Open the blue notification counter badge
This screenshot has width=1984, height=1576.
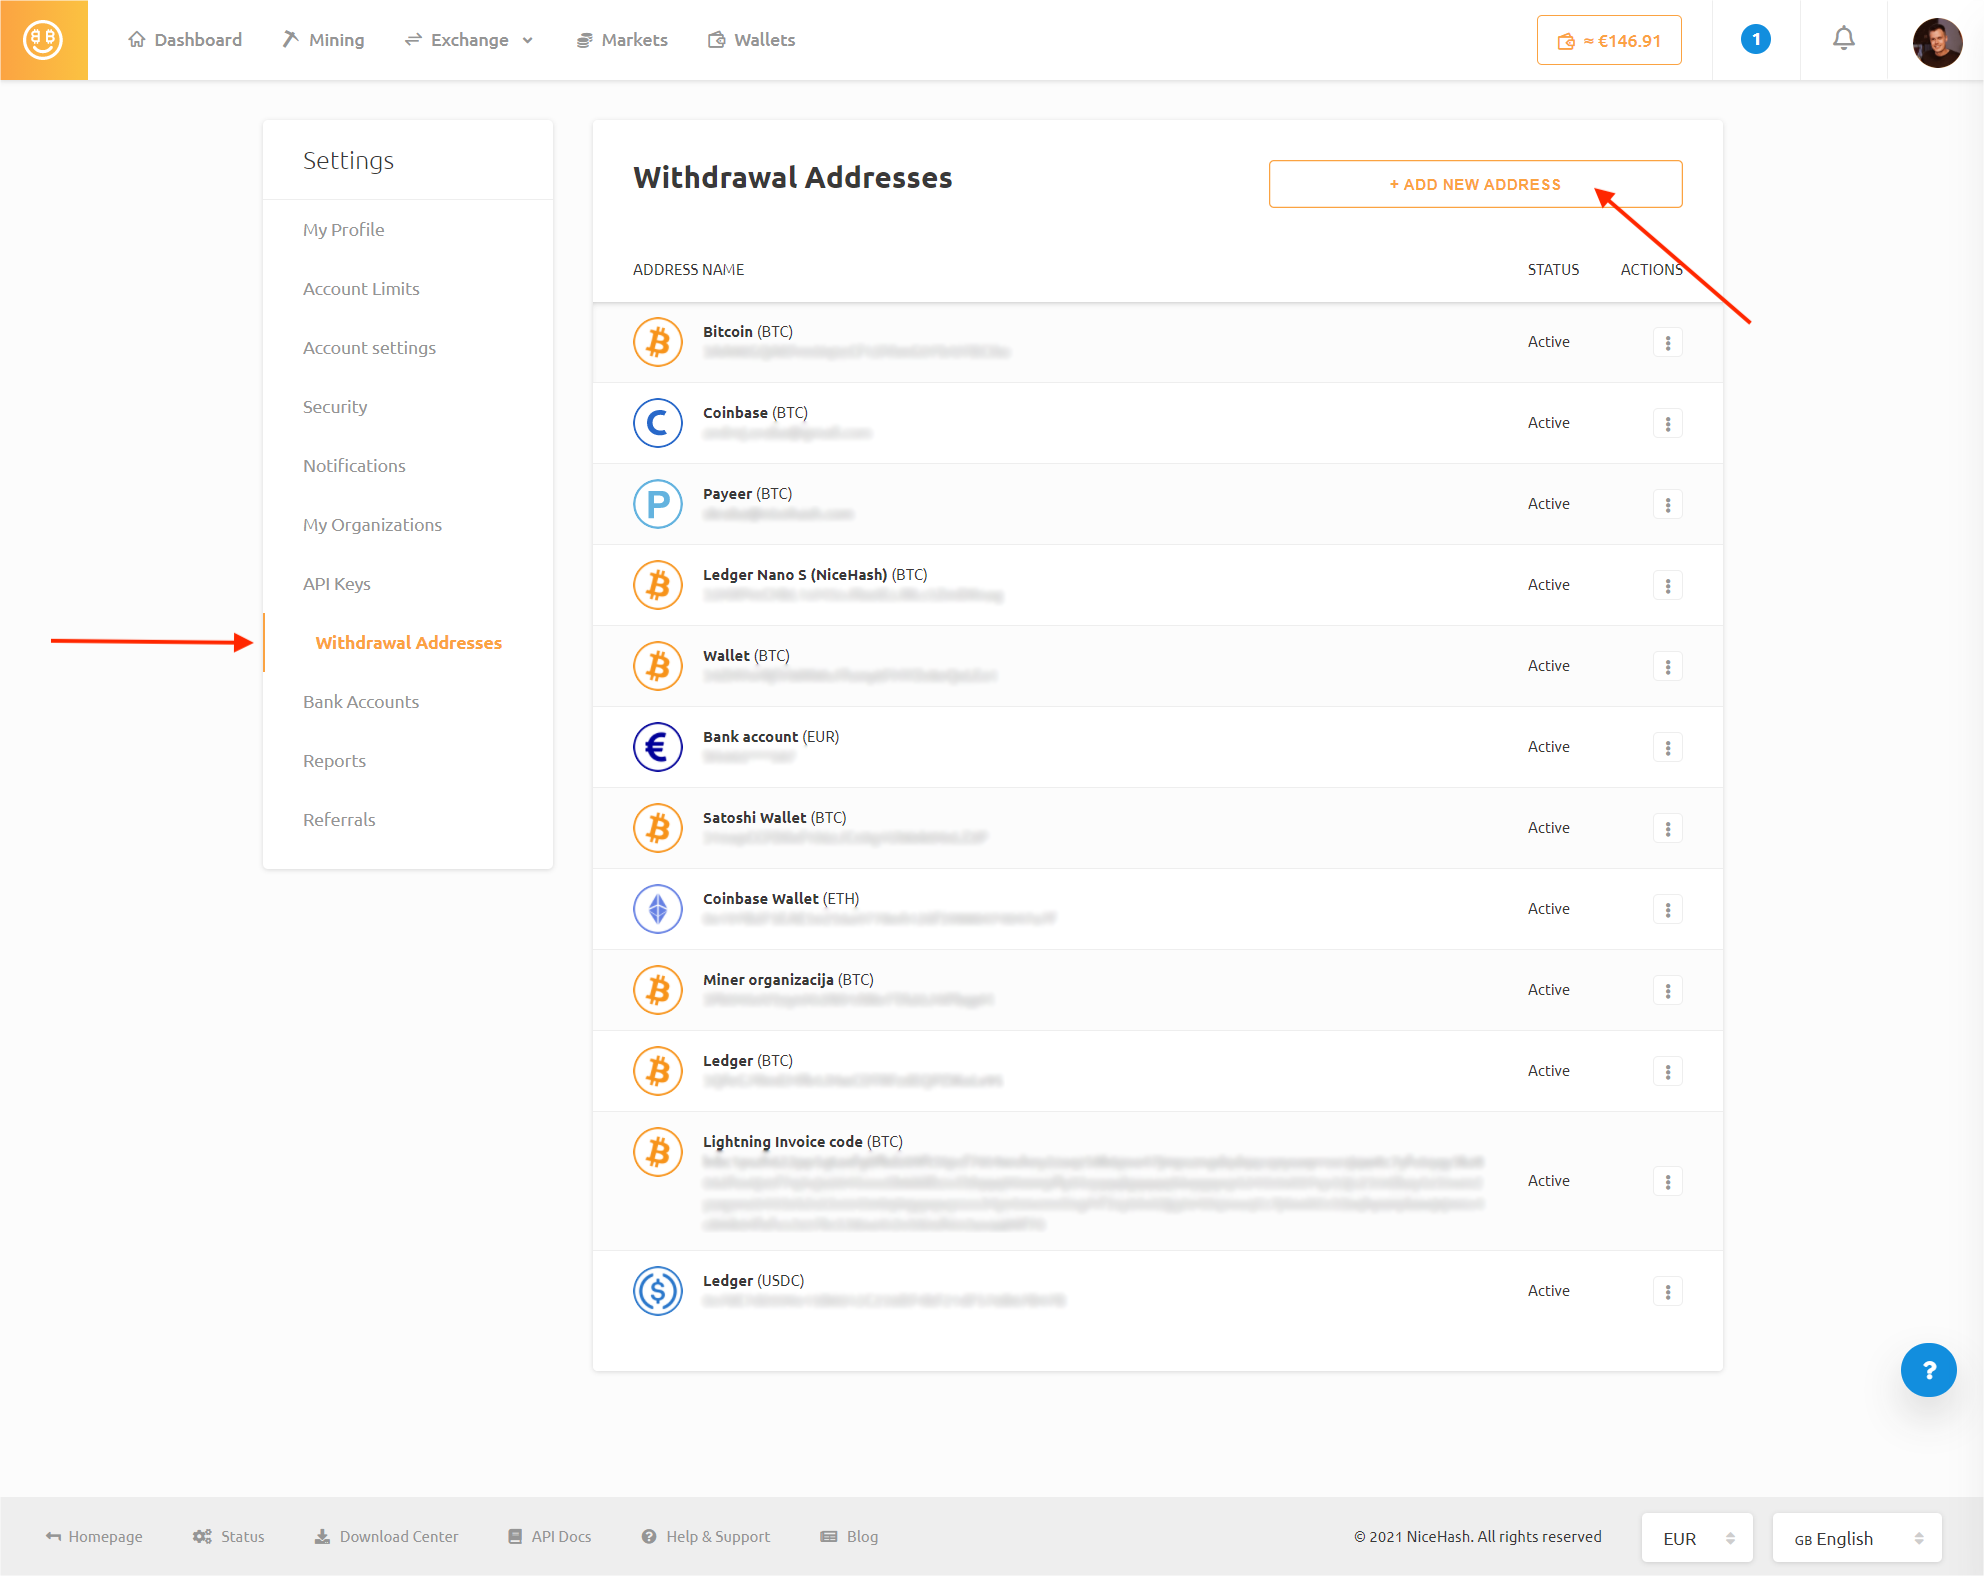click(x=1755, y=39)
